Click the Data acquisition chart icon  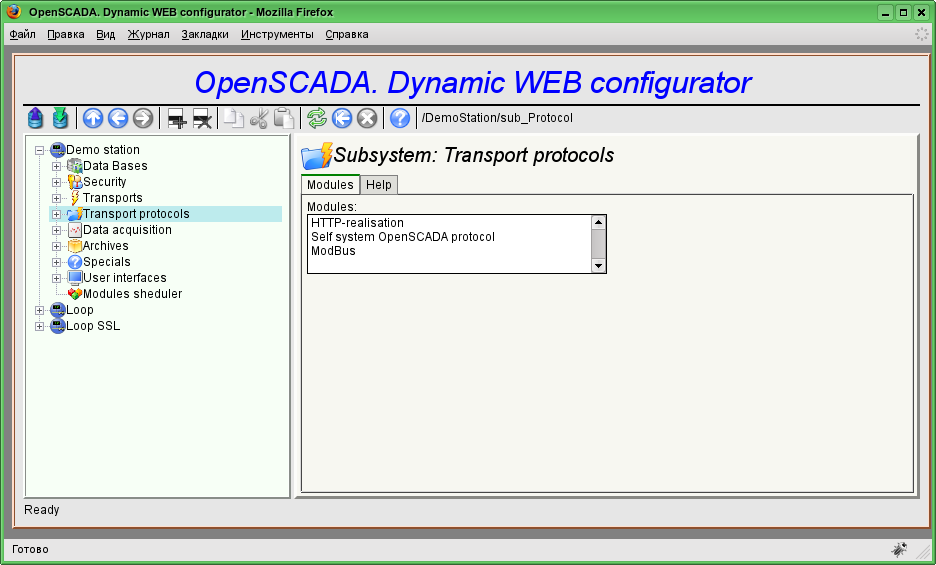(x=75, y=230)
